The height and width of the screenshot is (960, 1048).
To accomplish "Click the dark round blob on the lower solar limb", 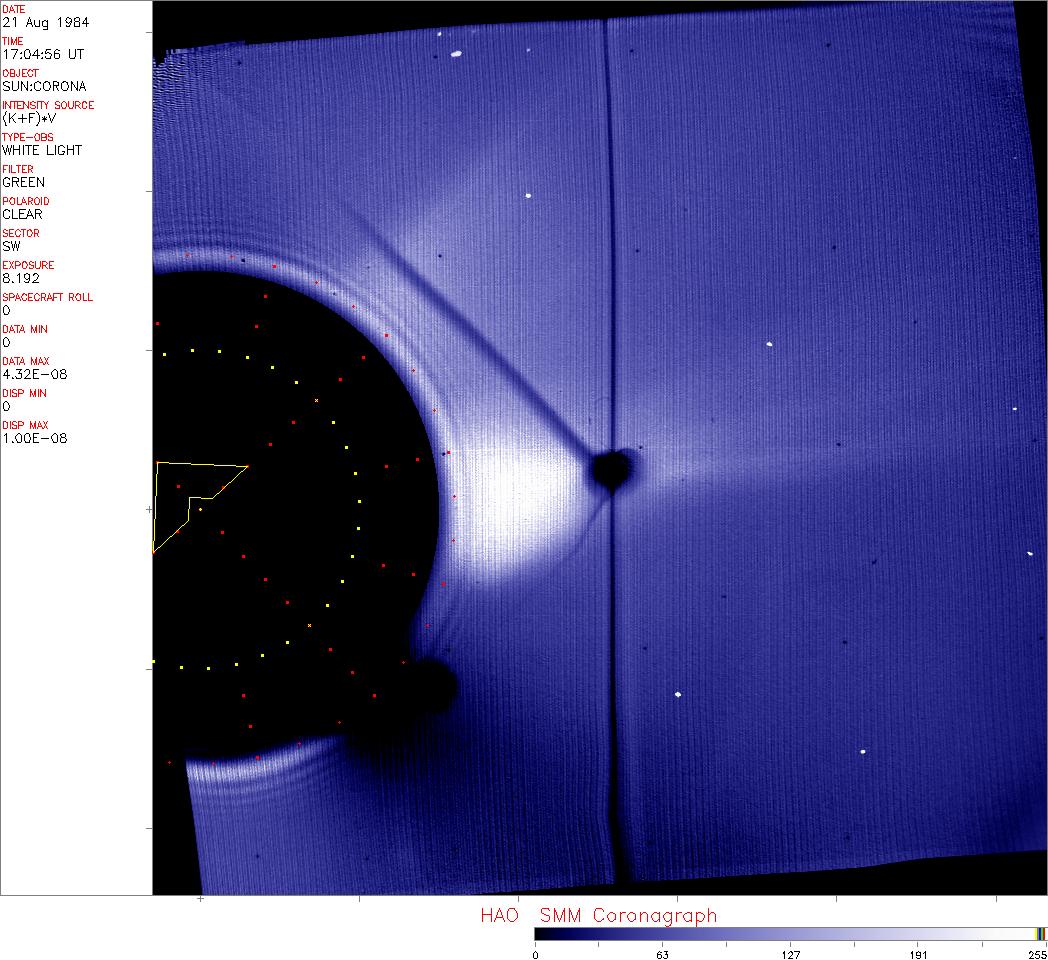I will click(x=432, y=686).
